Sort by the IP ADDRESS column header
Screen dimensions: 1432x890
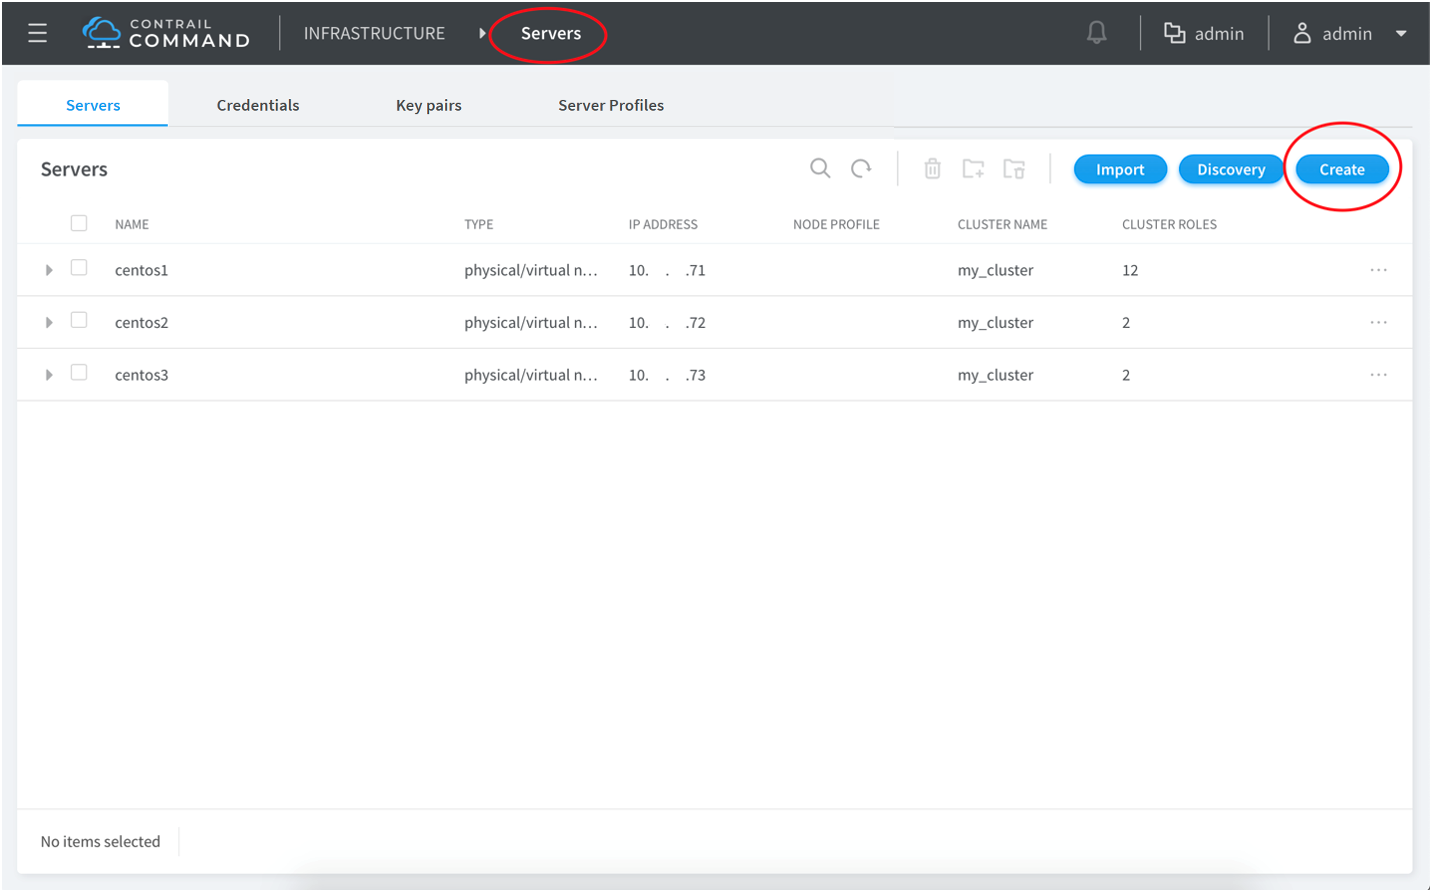pos(663,224)
